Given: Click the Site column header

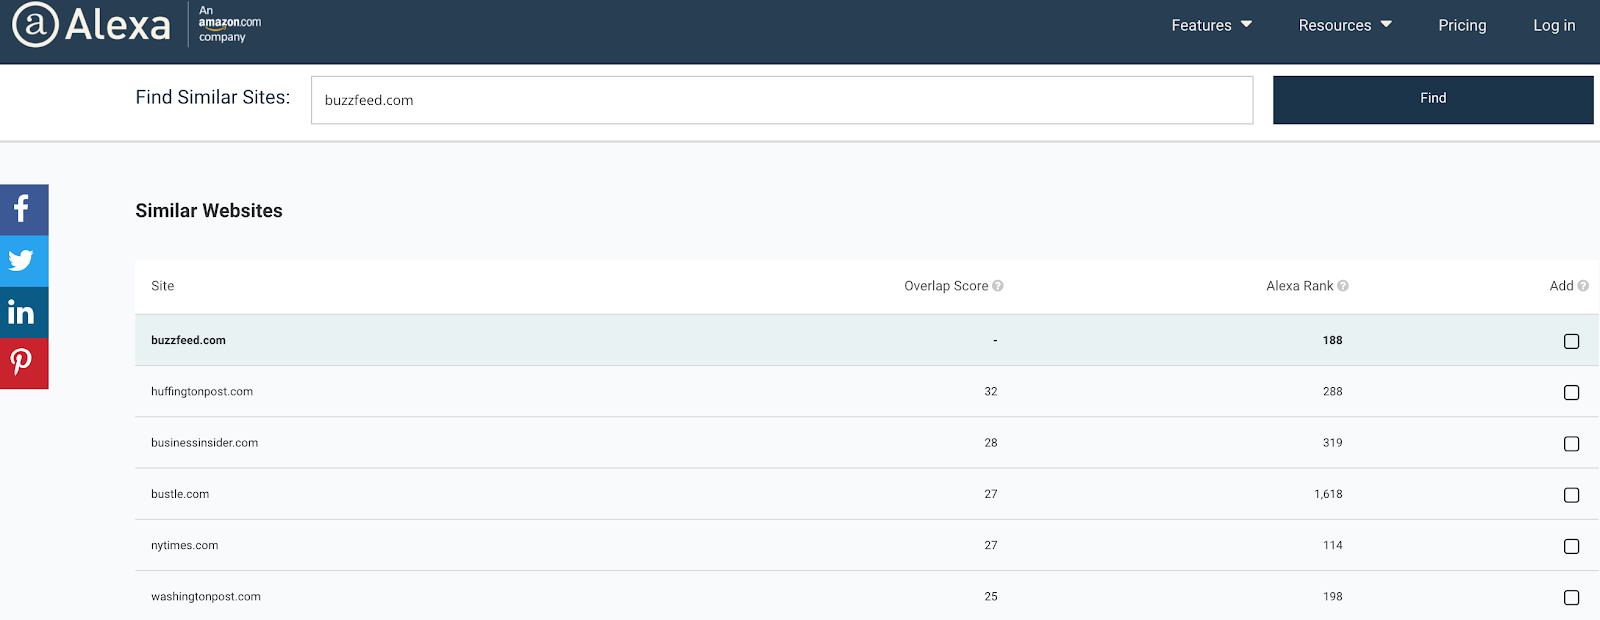Looking at the screenshot, I should tap(162, 286).
